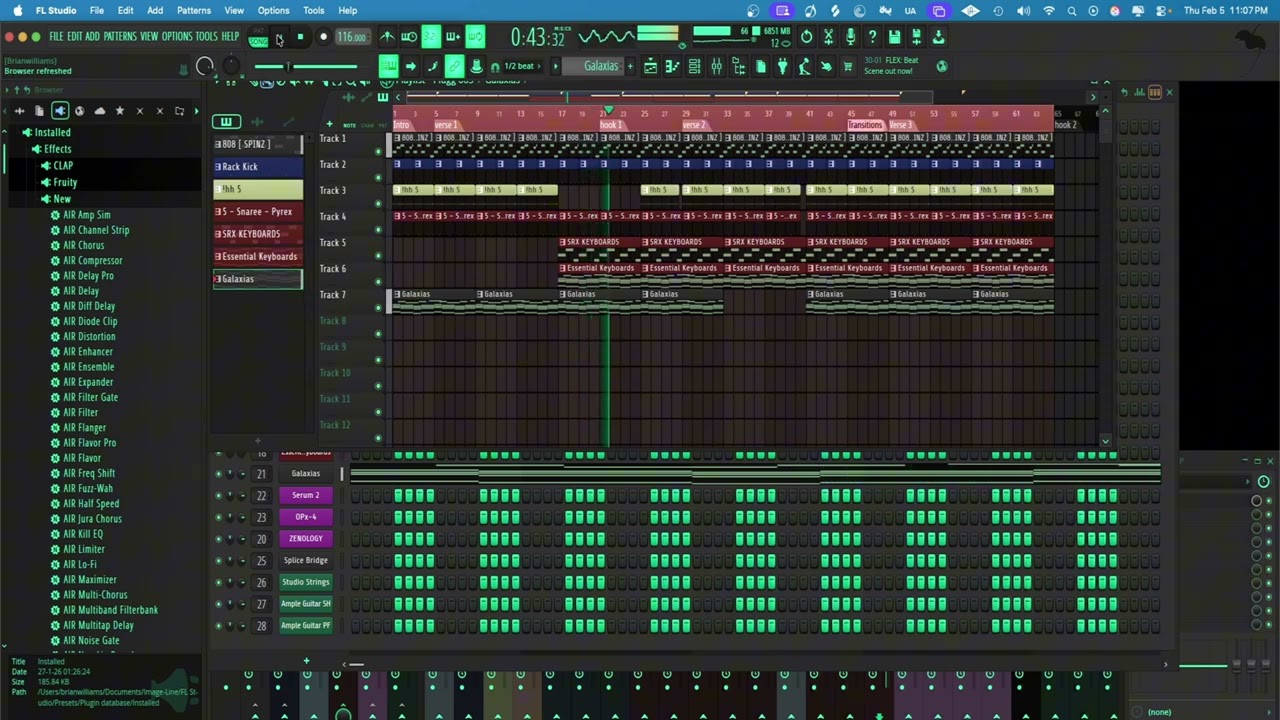Open the TOOLS menu in FL Studio
This screenshot has width=1280, height=720.
[x=206, y=37]
